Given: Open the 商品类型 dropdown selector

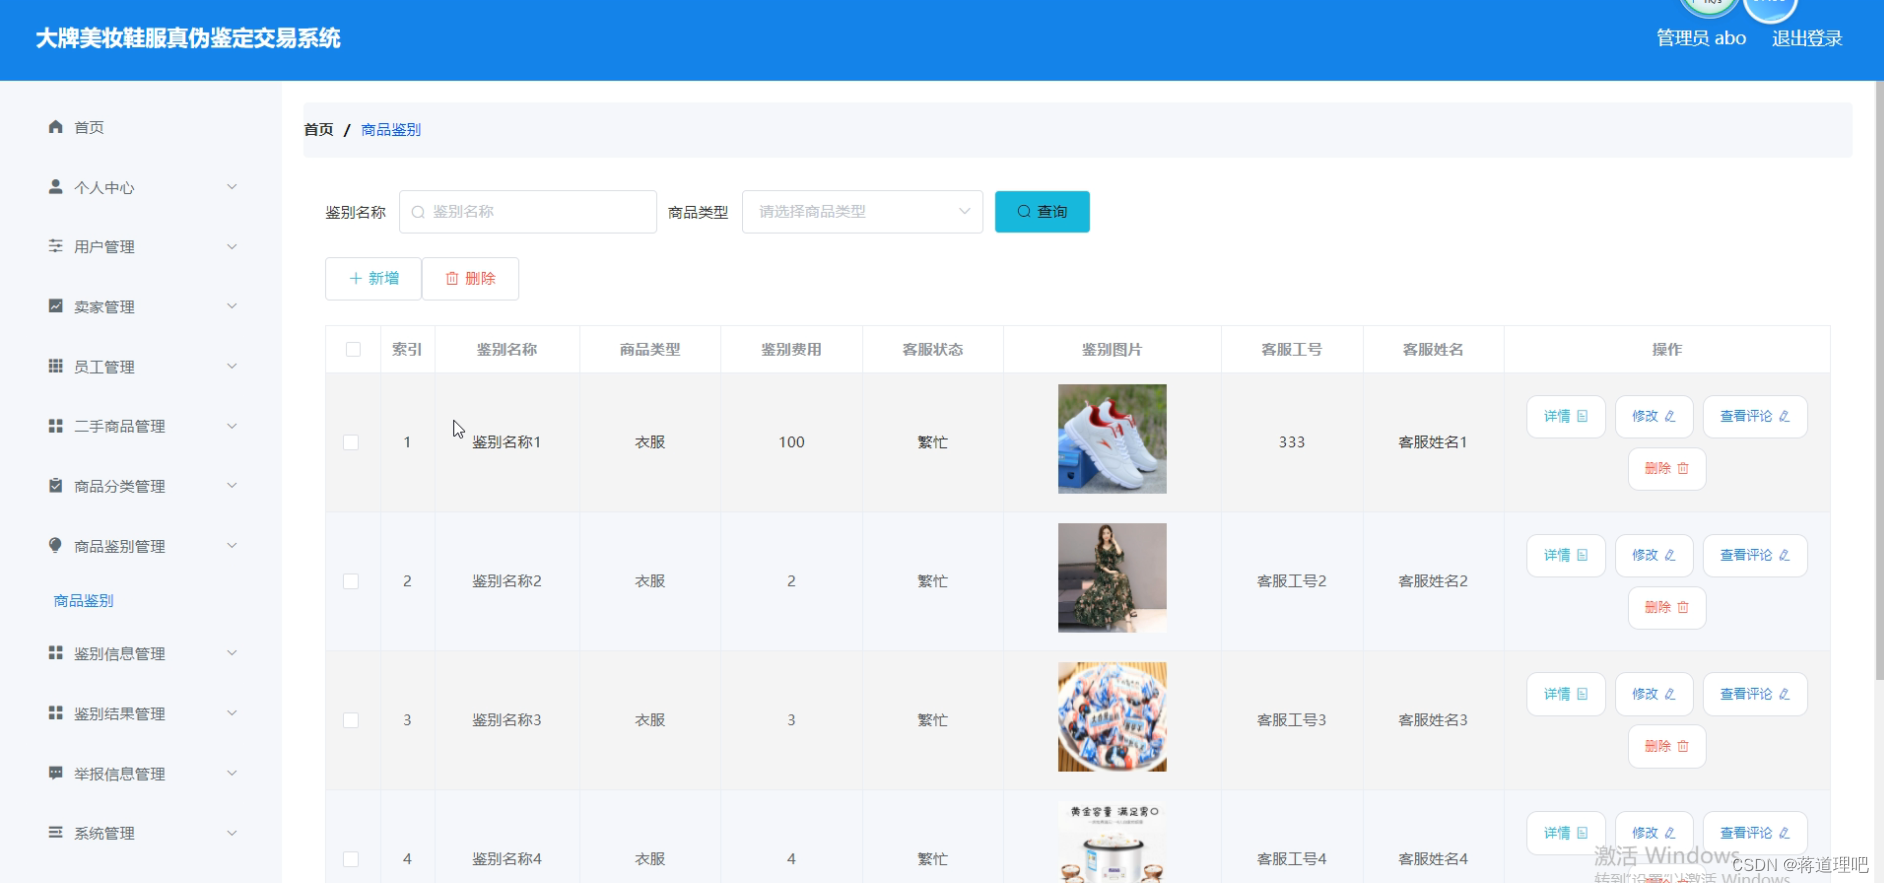Looking at the screenshot, I should [x=862, y=212].
